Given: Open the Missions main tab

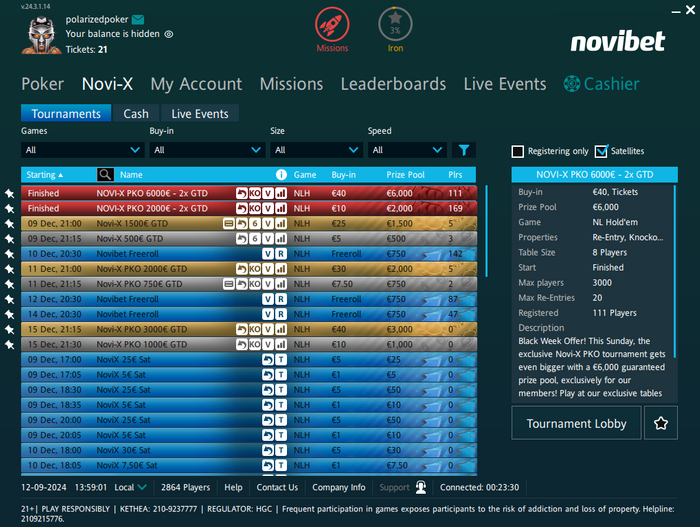Looking at the screenshot, I should click(292, 84).
